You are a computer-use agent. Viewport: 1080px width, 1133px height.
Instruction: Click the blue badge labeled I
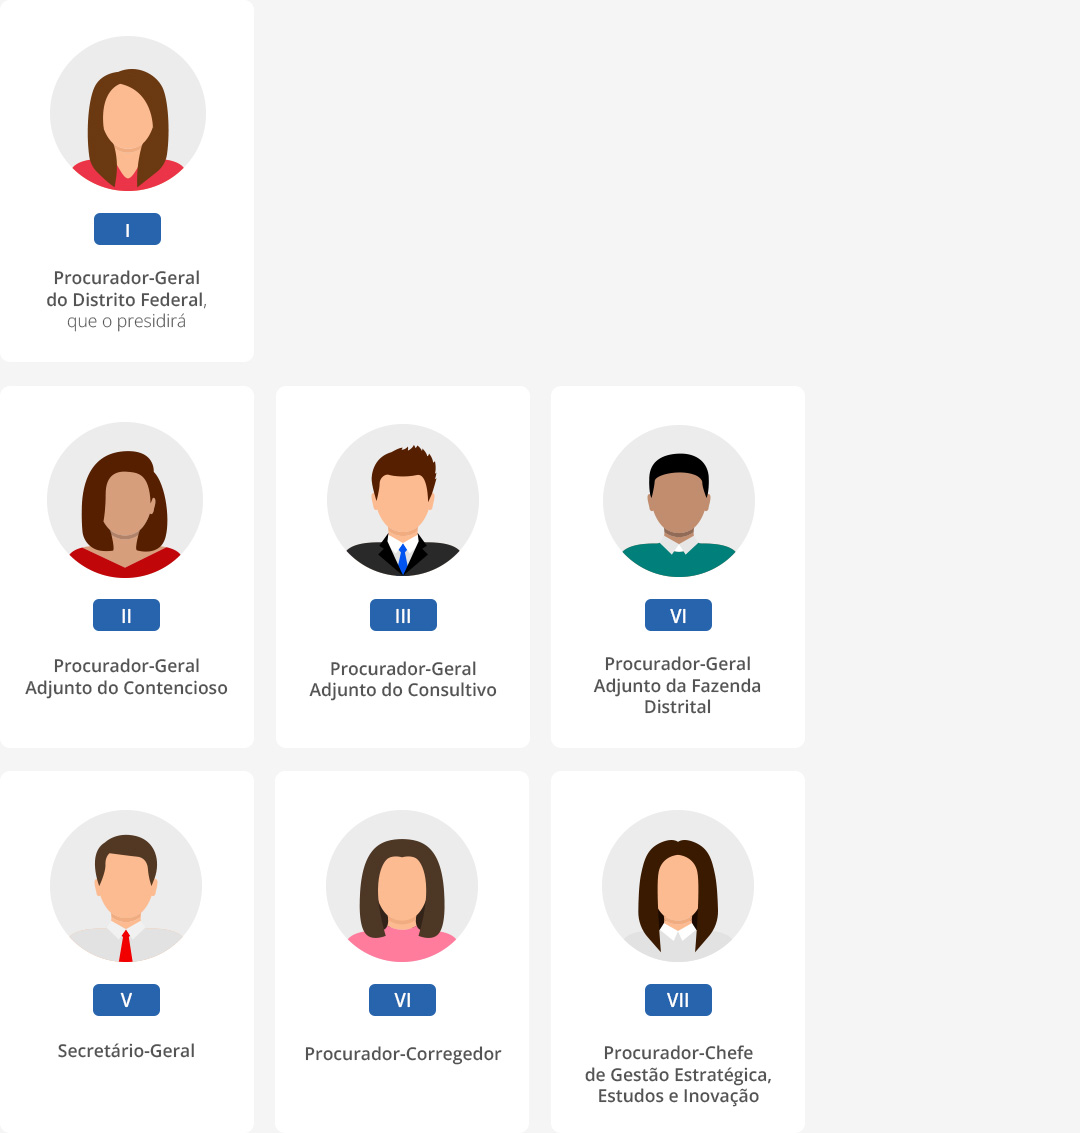[127, 229]
